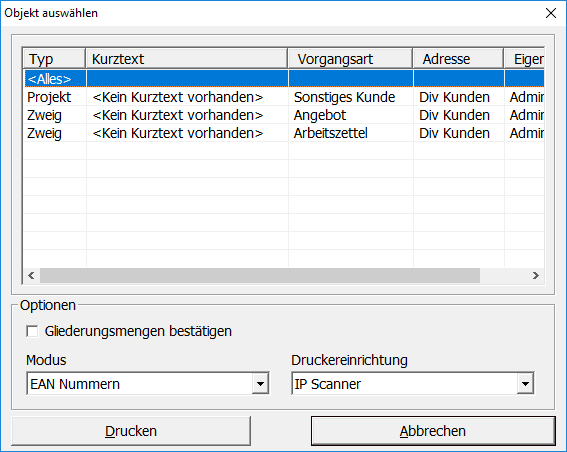
Task: Sort by the Typ column header
Action: coord(54,59)
